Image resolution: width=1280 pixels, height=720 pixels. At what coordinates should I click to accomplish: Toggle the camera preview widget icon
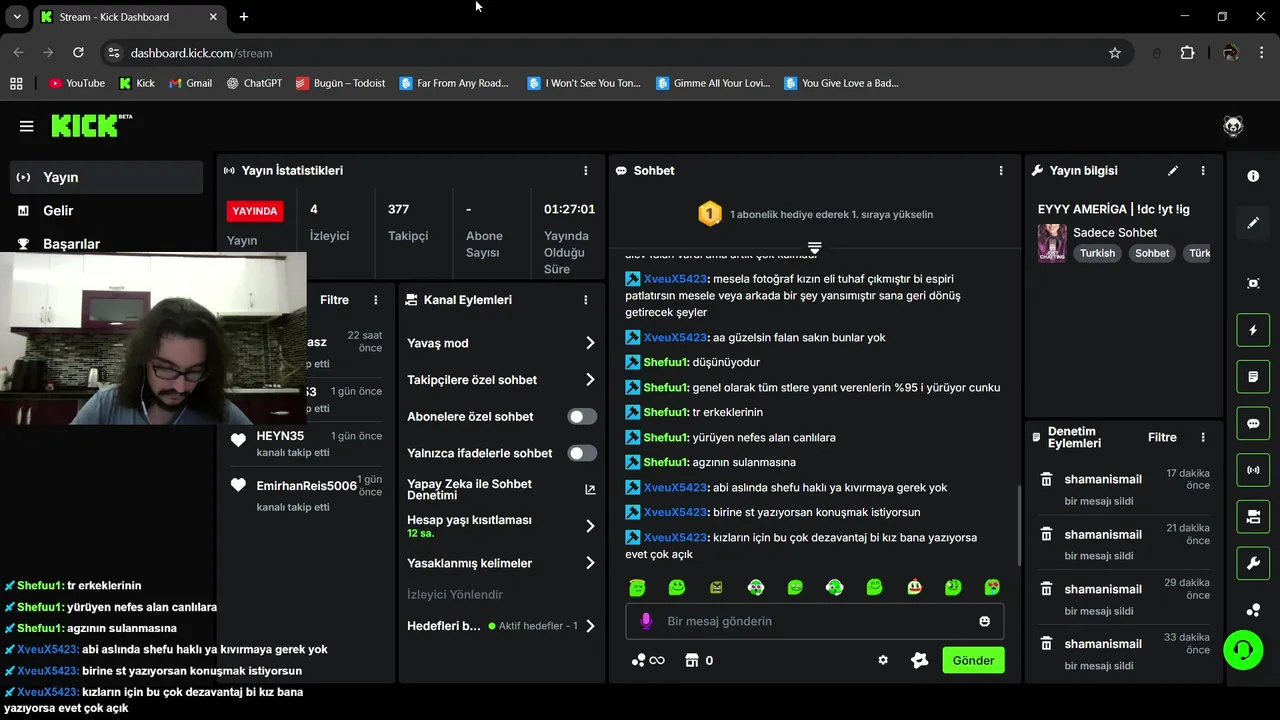point(1253,517)
